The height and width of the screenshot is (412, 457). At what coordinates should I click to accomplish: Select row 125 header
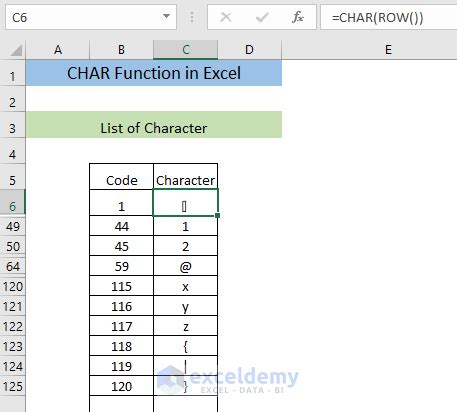tap(13, 386)
